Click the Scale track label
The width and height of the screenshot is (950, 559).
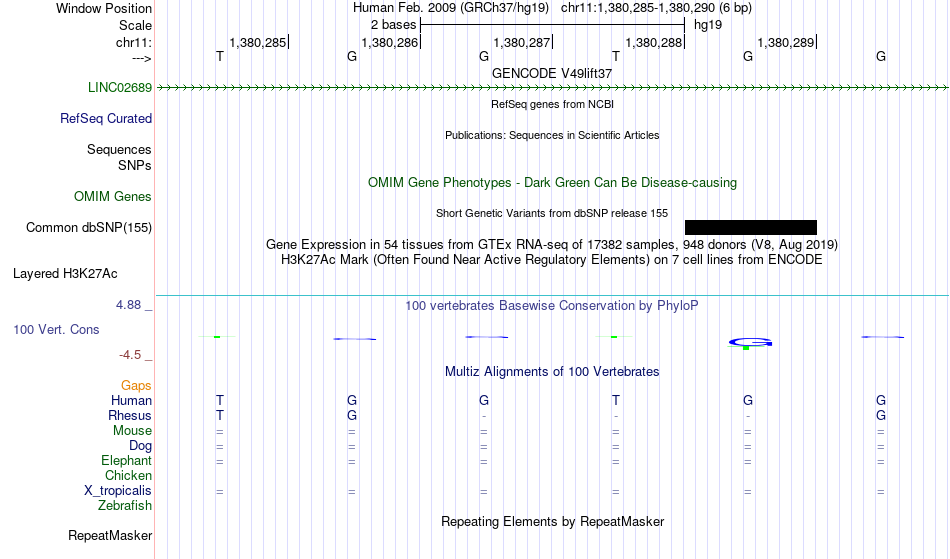click(135, 25)
